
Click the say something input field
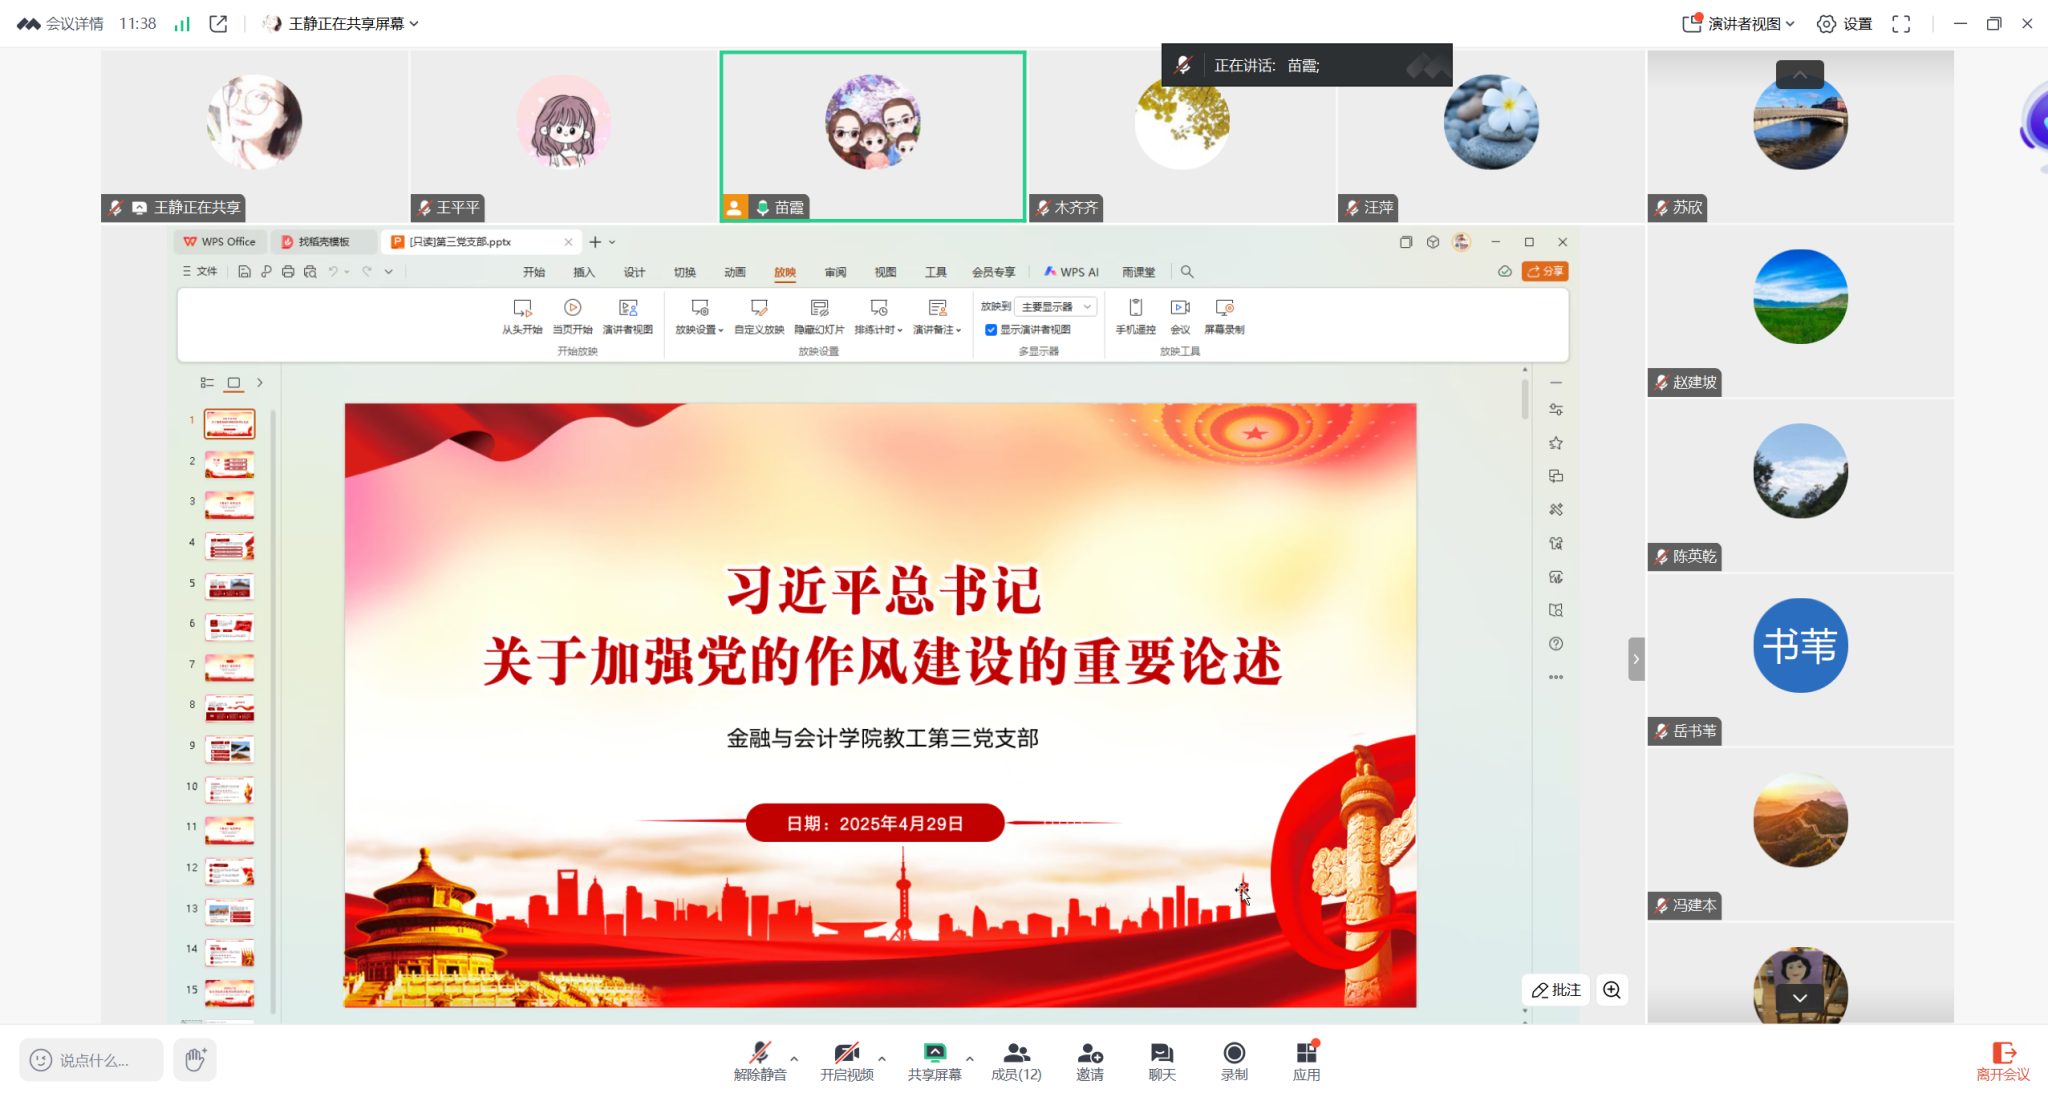click(x=92, y=1060)
